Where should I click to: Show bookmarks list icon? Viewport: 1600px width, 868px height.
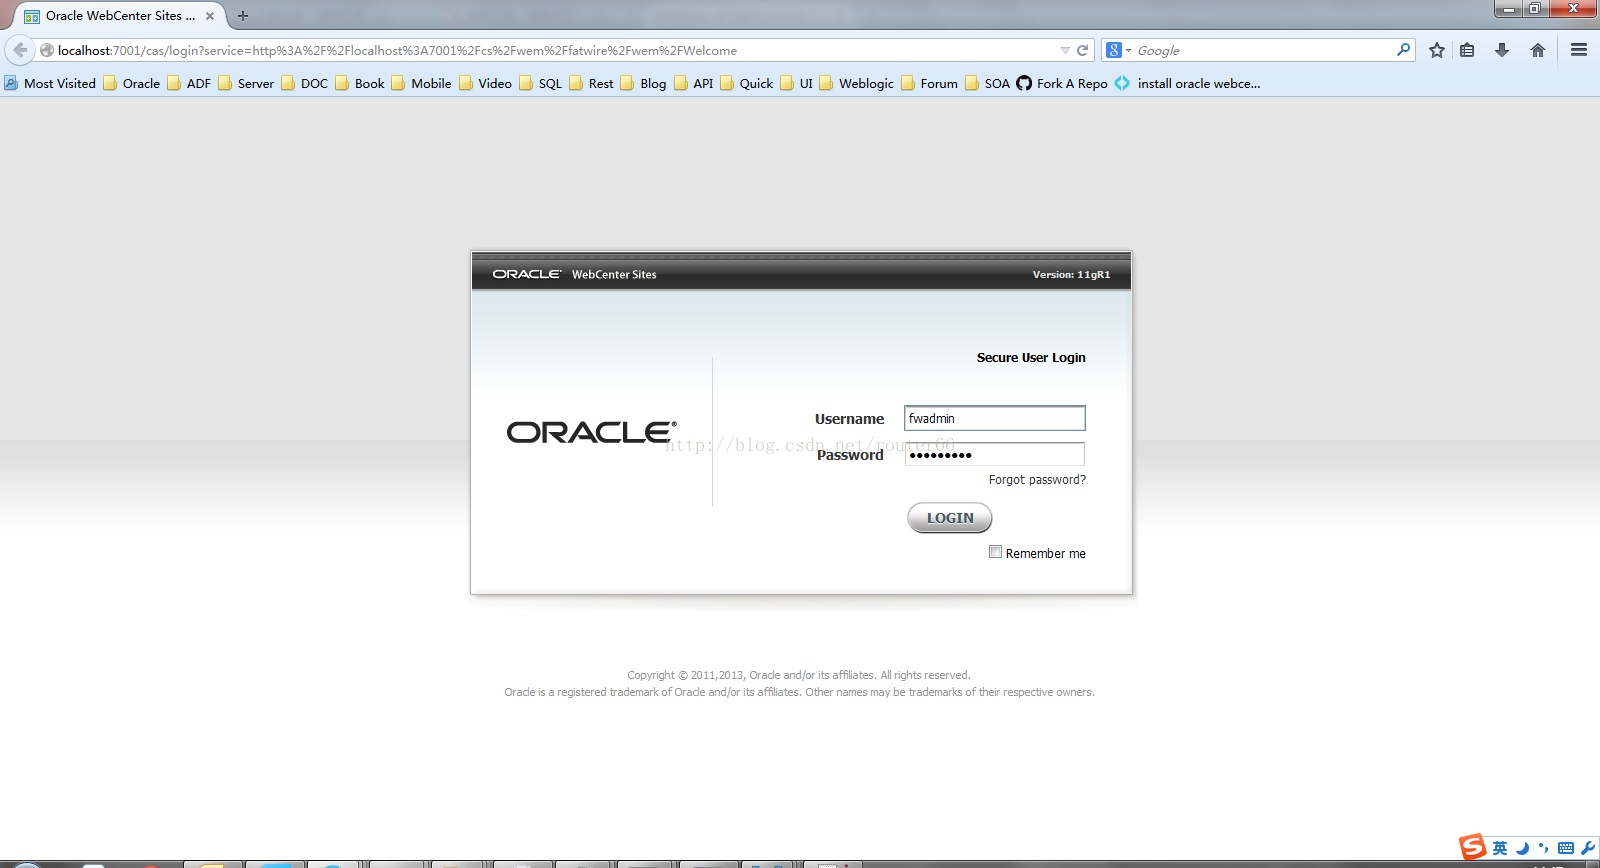(1467, 50)
